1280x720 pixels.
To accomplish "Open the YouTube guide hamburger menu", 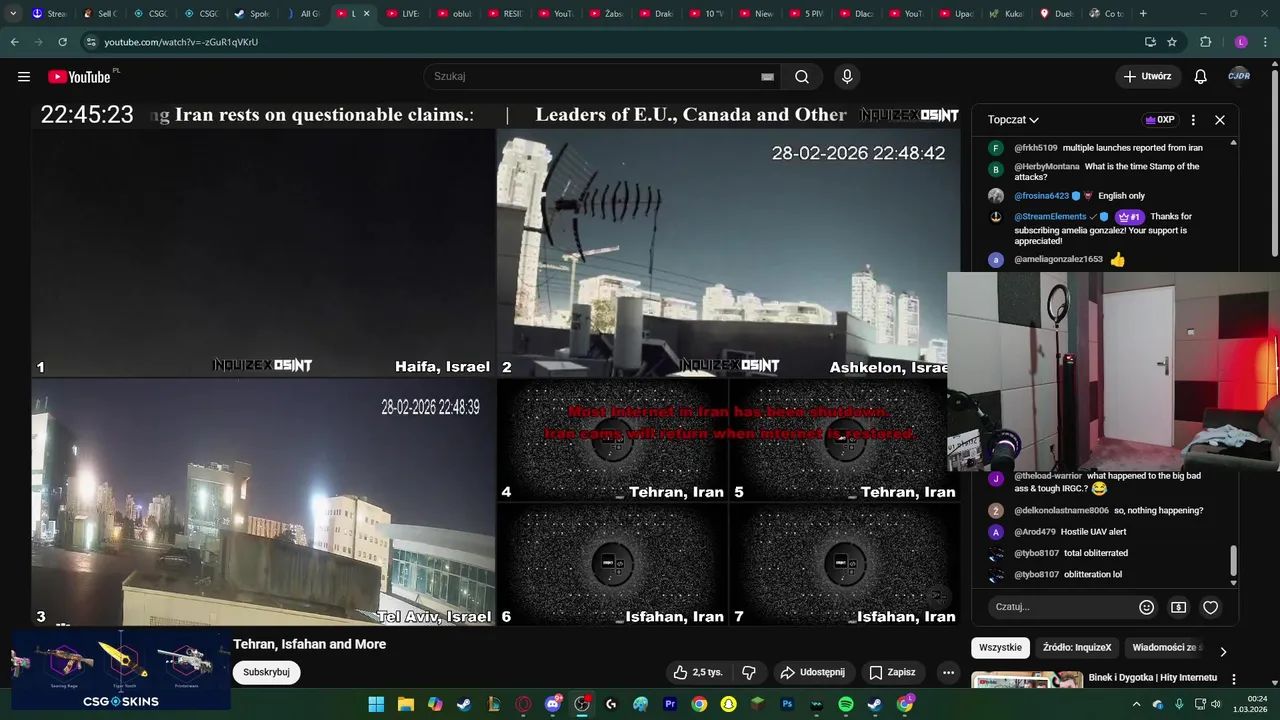I will (x=24, y=77).
